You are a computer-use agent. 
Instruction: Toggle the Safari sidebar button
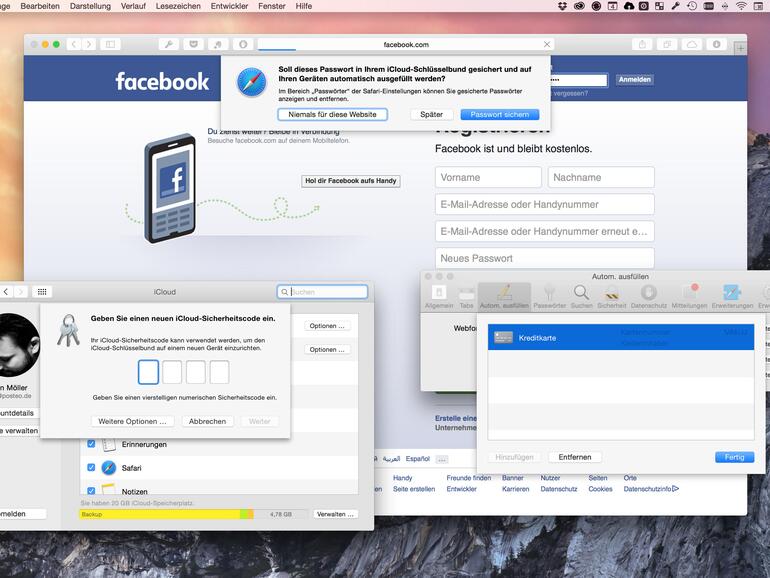click(110, 45)
